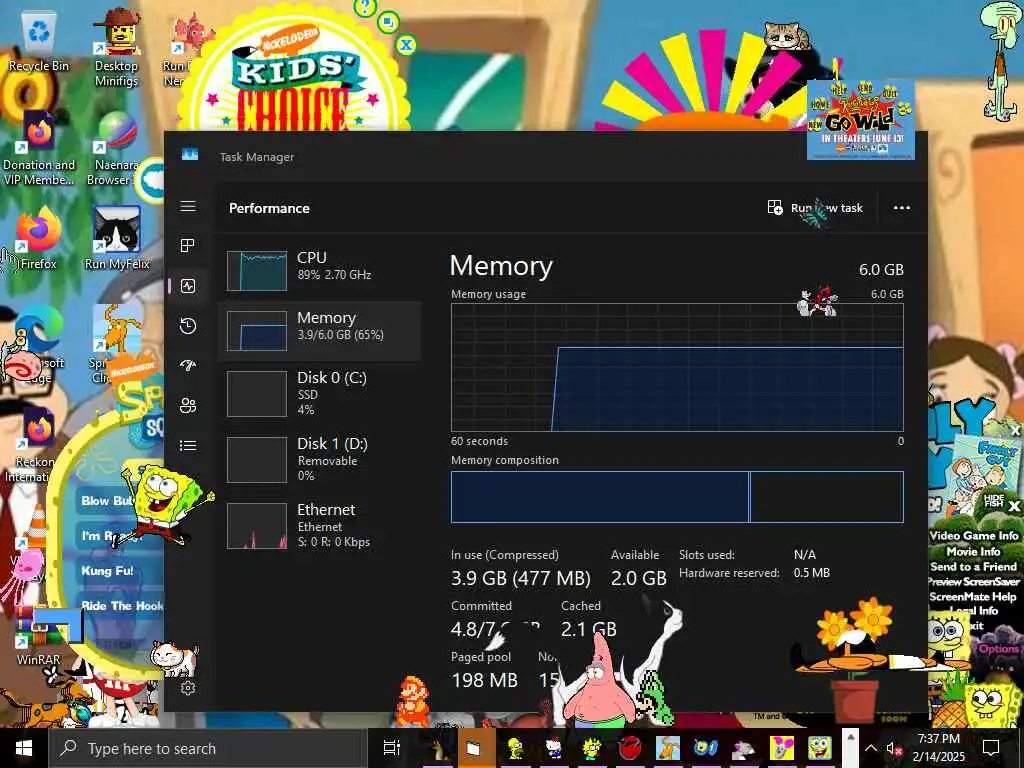Image resolution: width=1024 pixels, height=768 pixels.
Task: Open Task Manager settings gear
Action: coord(188,688)
